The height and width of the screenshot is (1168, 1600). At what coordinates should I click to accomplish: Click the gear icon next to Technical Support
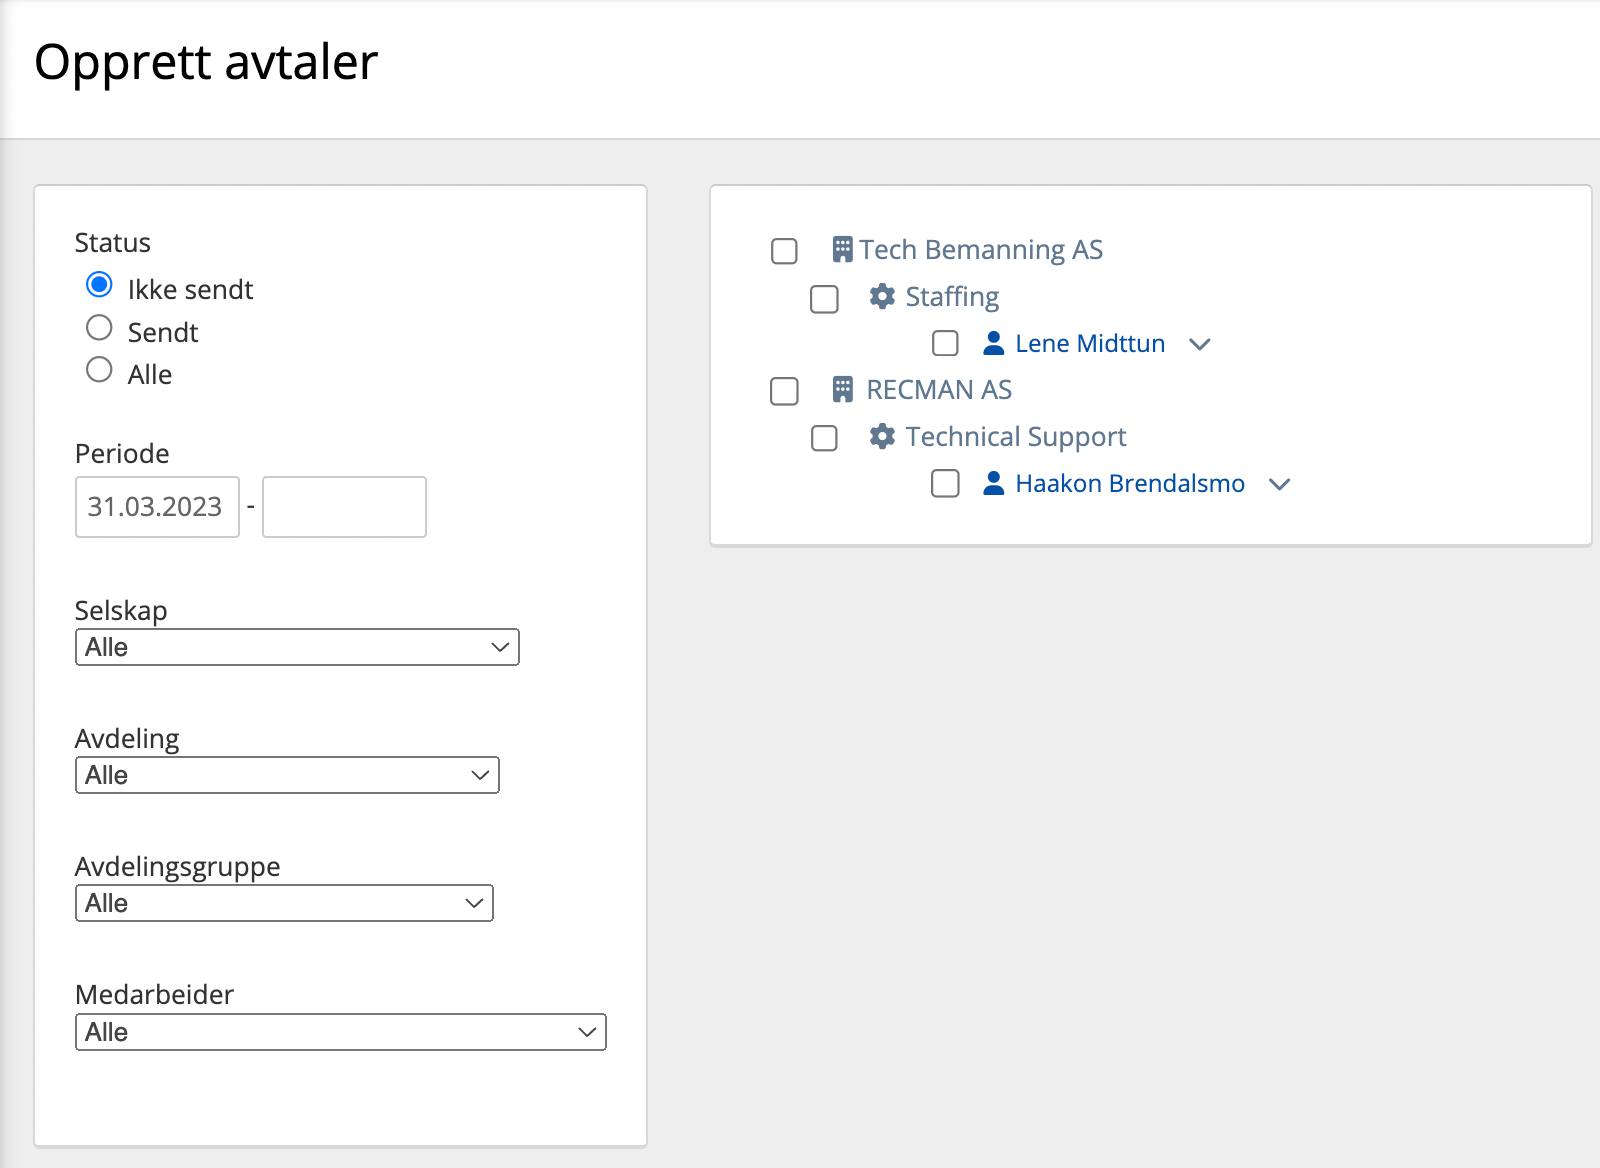coord(882,436)
